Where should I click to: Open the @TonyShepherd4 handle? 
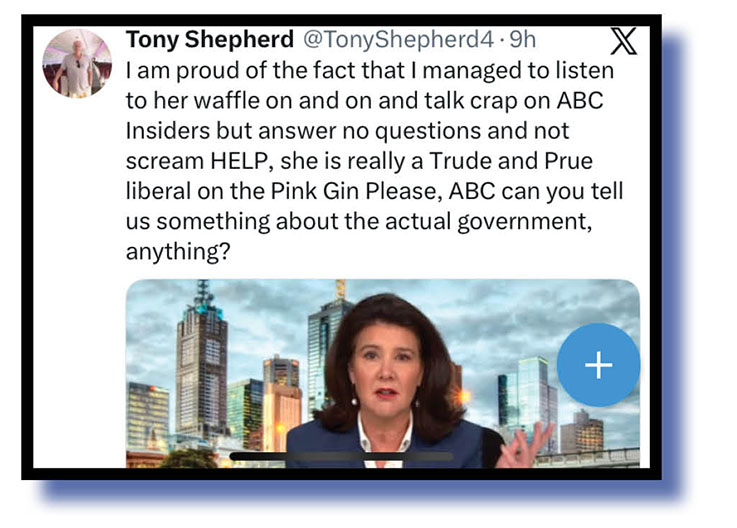pos(398,39)
